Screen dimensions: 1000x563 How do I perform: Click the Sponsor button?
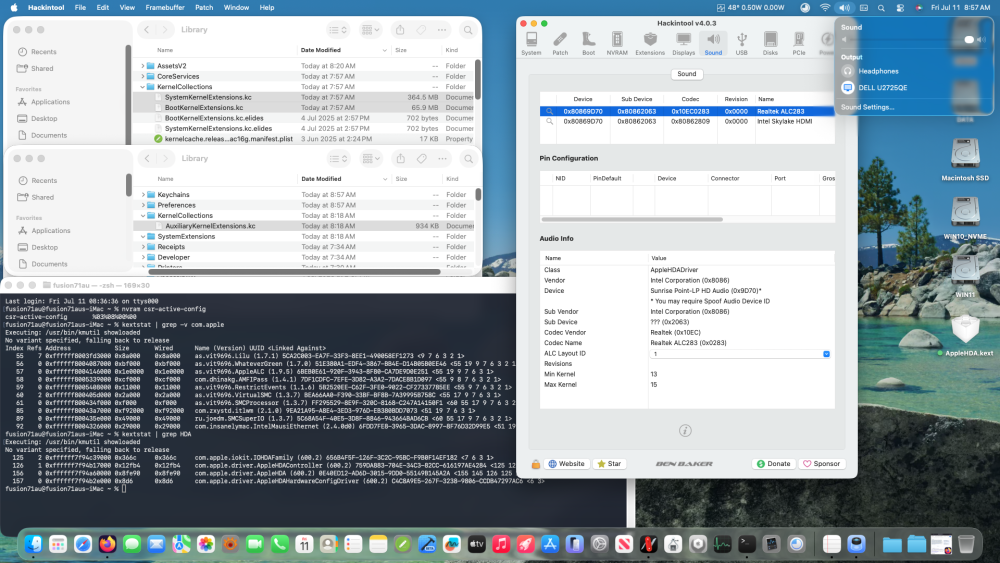tap(821, 464)
